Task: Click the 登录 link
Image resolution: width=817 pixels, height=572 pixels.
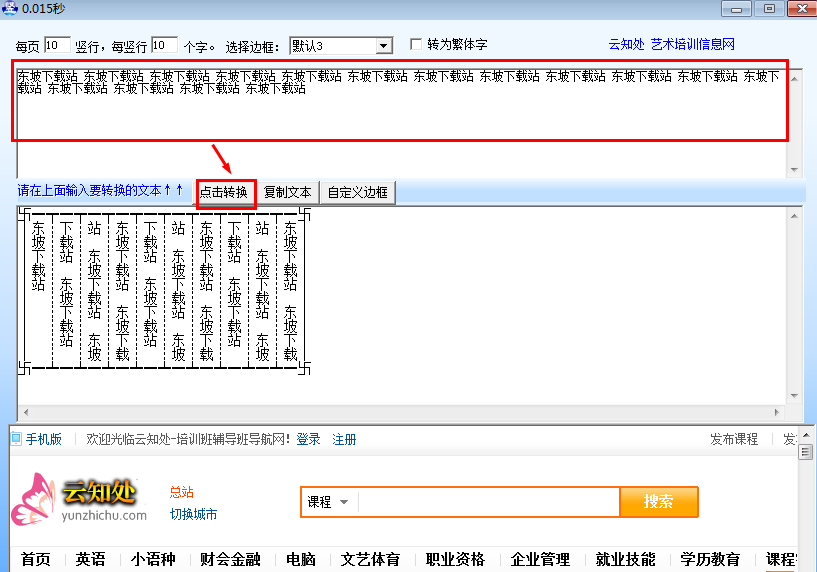Action: (x=308, y=439)
